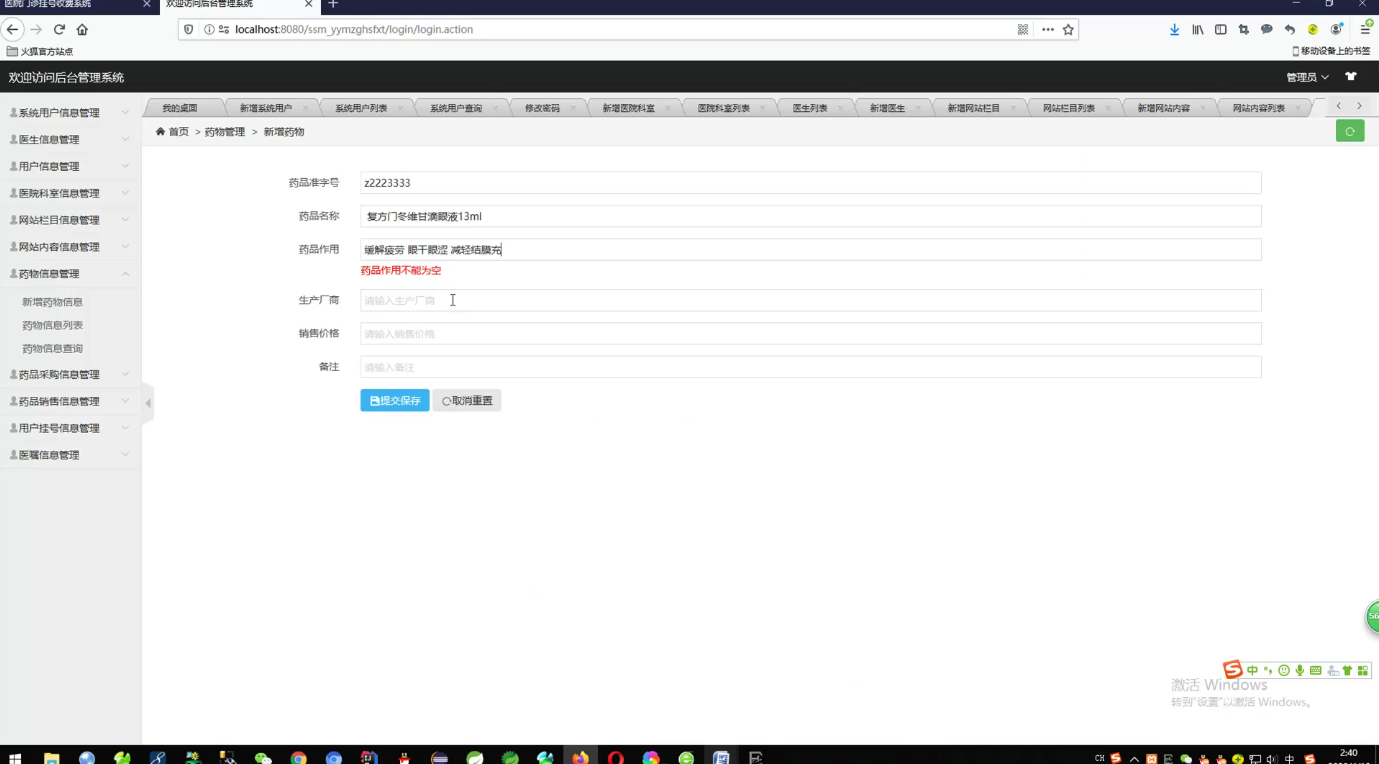
Task: Switch to 医生列表 tab
Action: 810,108
